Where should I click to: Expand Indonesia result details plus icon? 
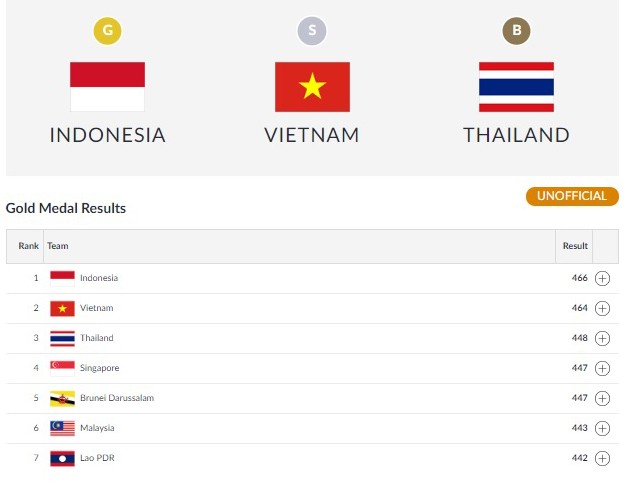(x=602, y=279)
